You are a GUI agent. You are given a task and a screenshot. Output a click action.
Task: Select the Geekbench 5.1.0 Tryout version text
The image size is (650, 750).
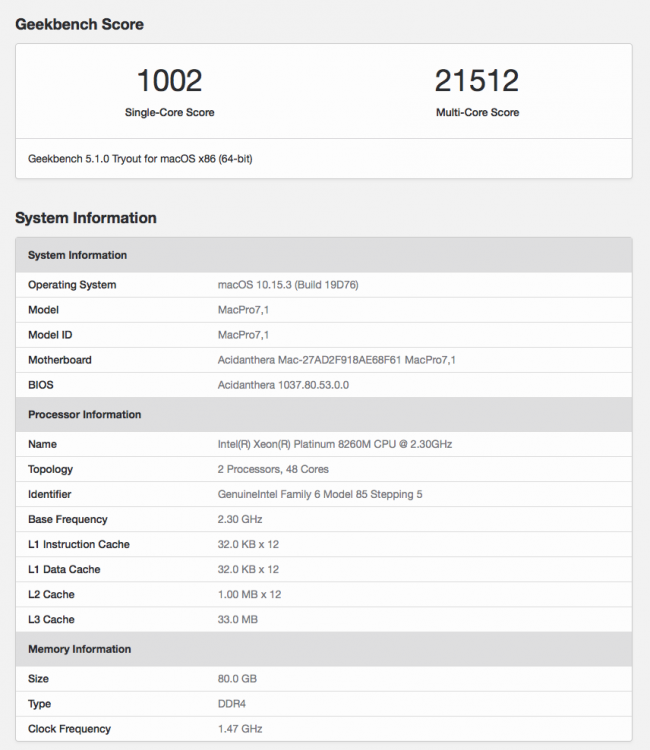(x=140, y=159)
